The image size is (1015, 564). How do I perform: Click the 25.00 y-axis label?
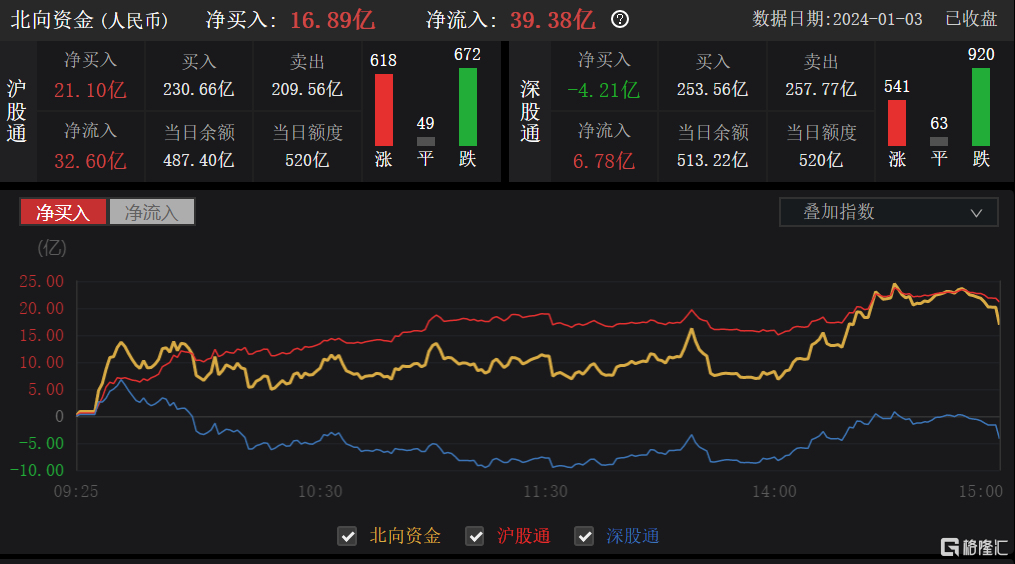coord(41,282)
